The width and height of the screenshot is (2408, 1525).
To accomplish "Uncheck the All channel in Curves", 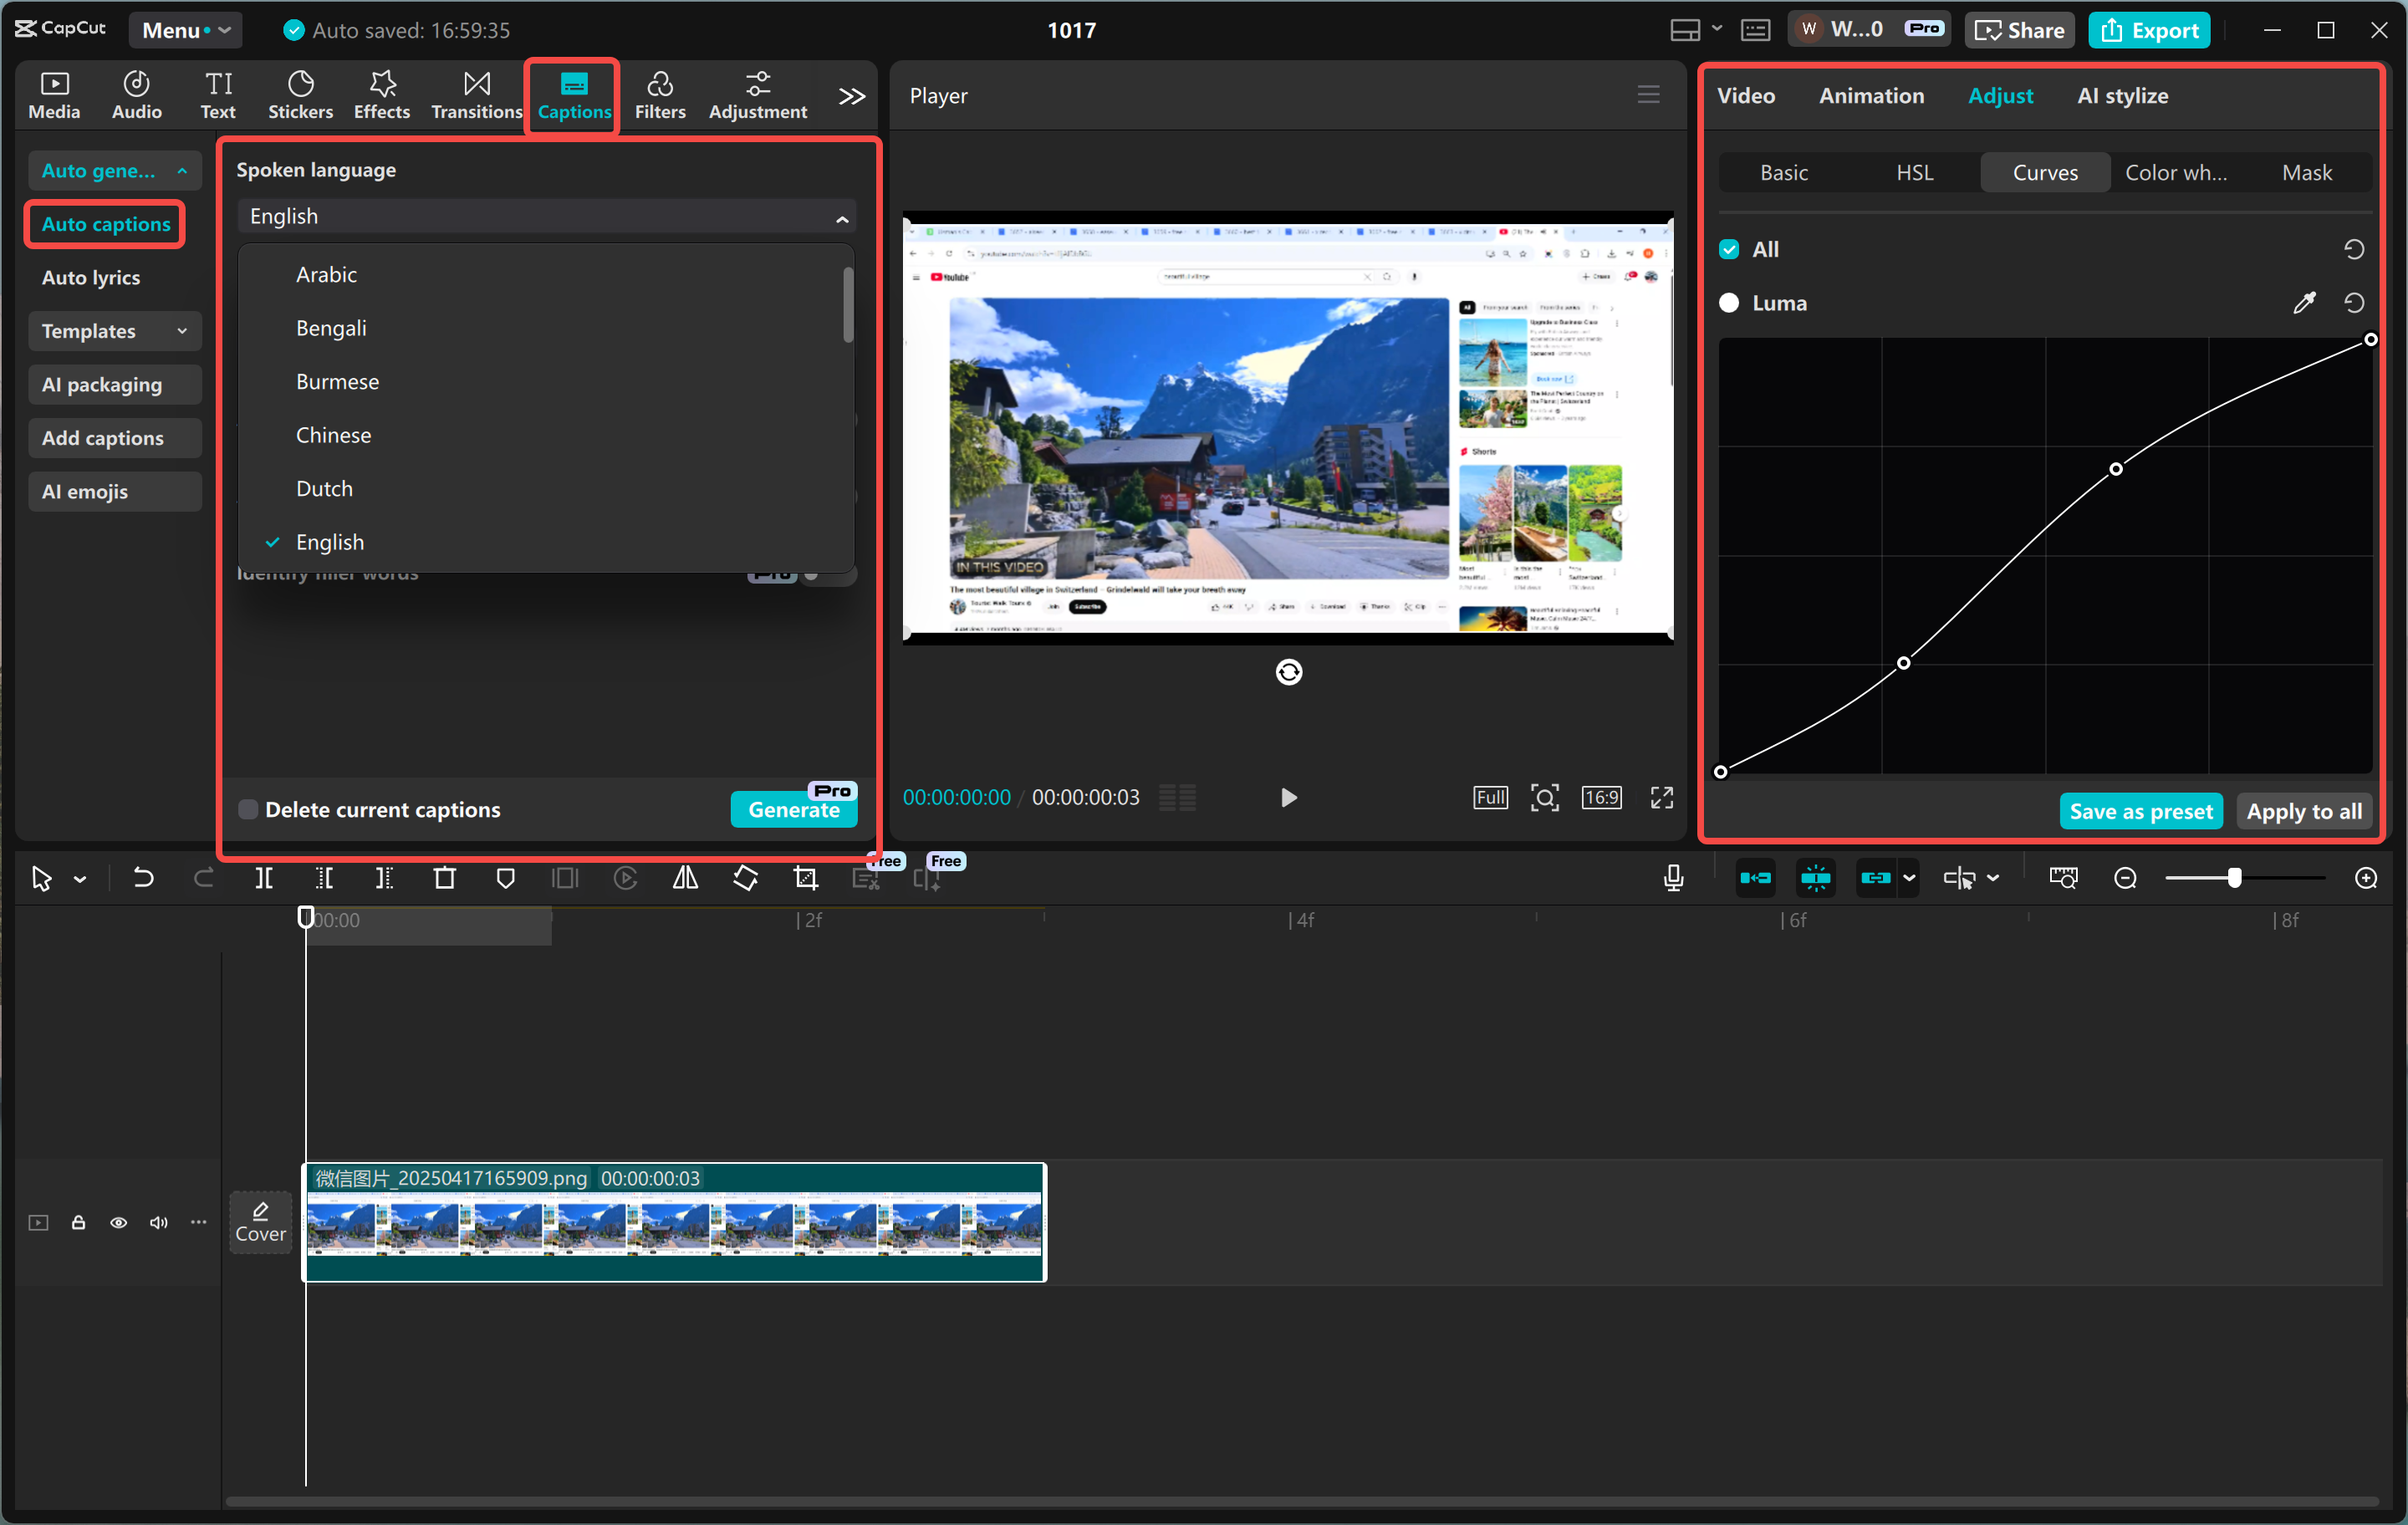I will [1729, 248].
